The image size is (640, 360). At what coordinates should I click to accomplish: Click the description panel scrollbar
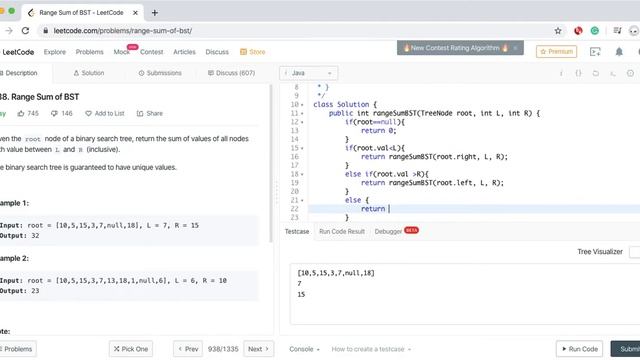tap(270, 163)
